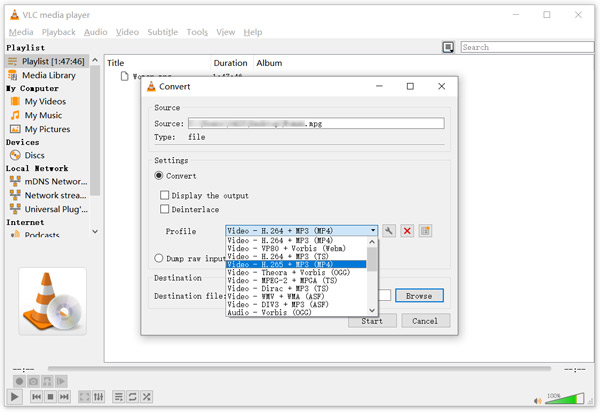
Task: Open Universal Plug'n'Play item
Action: click(49, 209)
